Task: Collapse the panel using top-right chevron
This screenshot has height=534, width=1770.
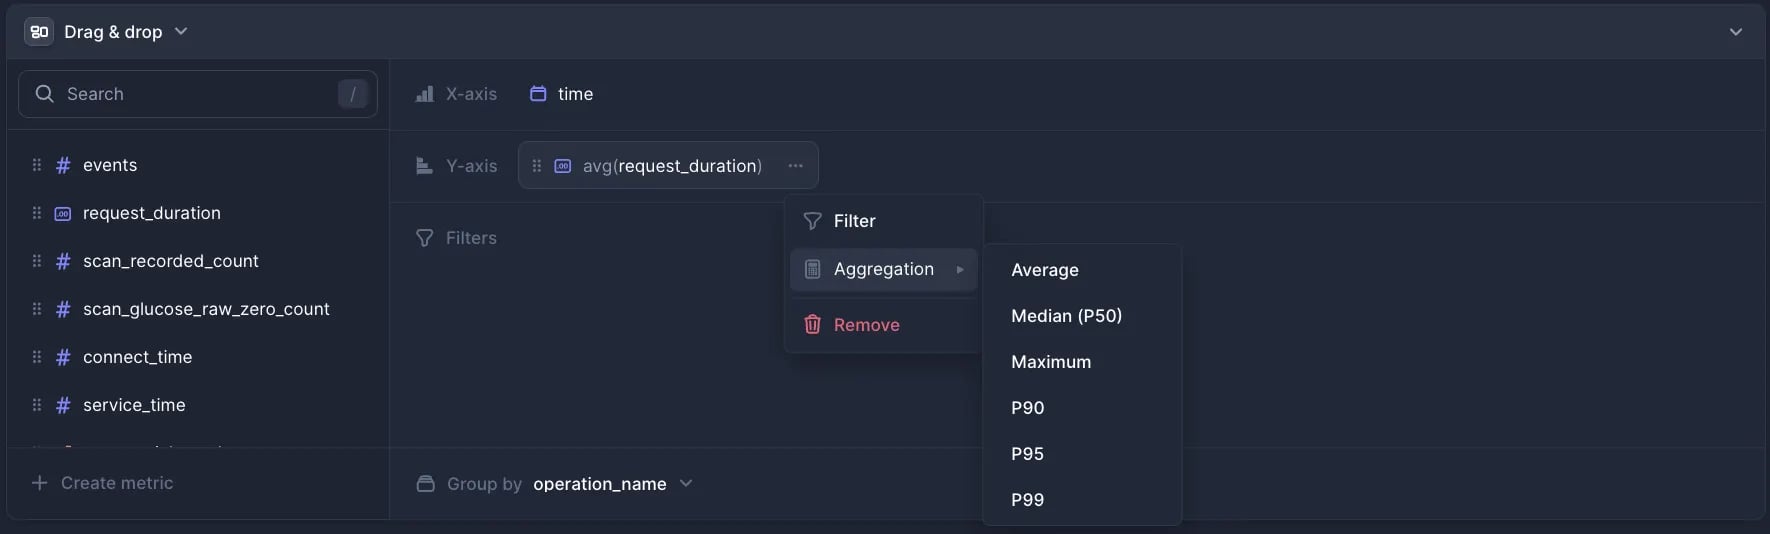Action: coord(1736,32)
